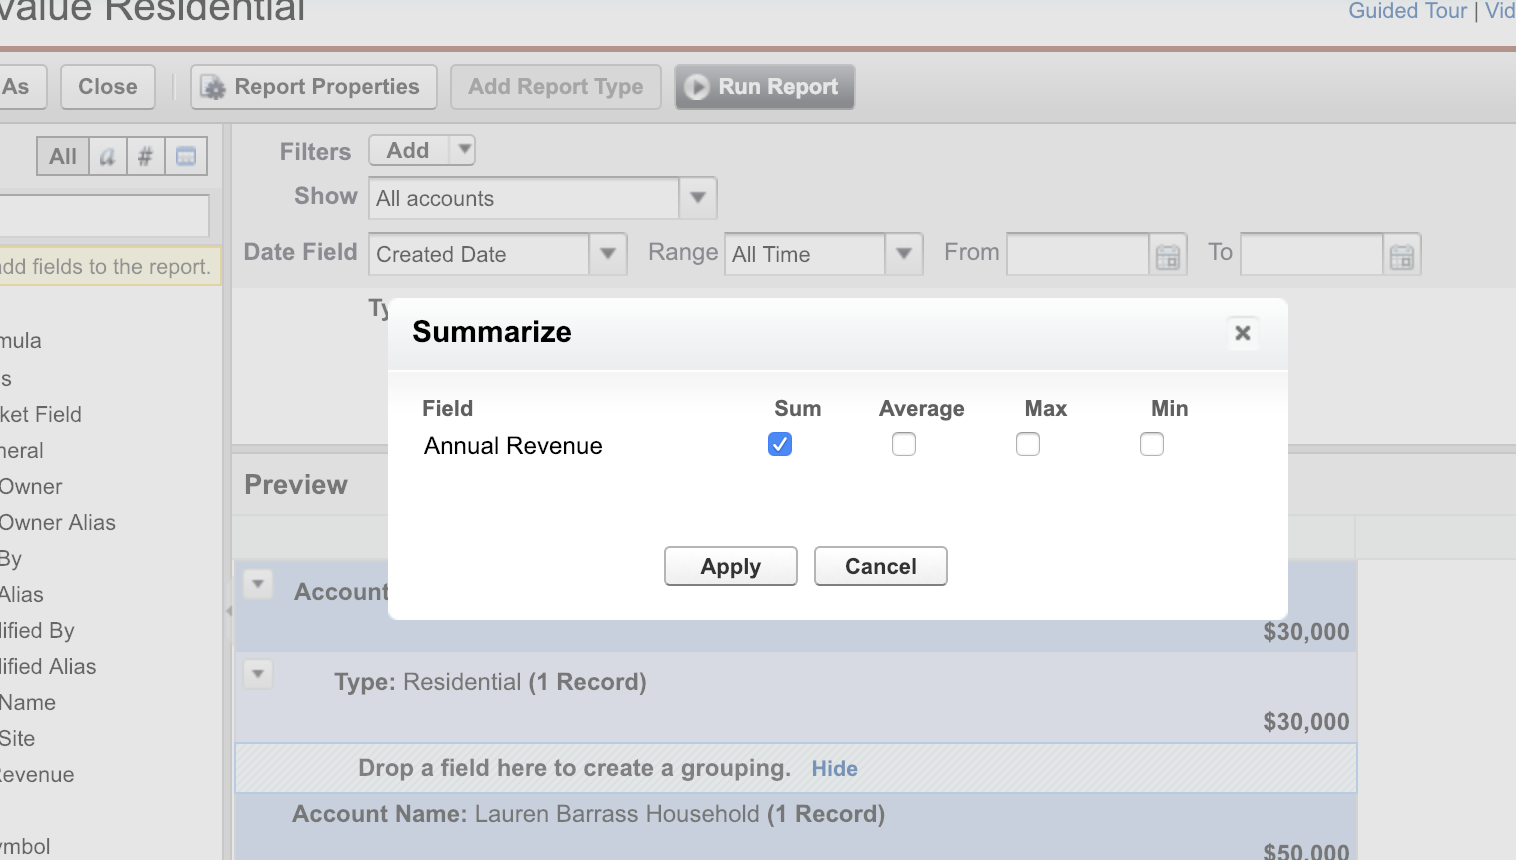Apply the summarize settings
The height and width of the screenshot is (860, 1516).
[x=731, y=566]
